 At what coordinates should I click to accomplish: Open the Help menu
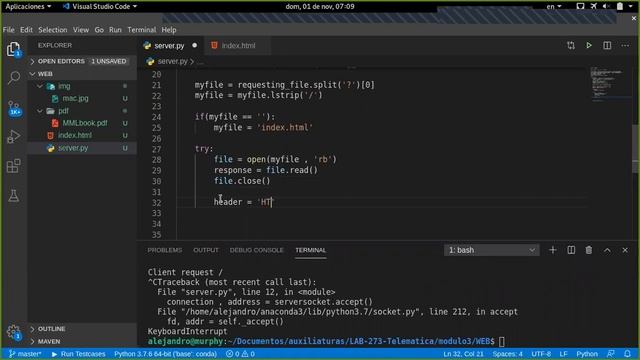click(169, 30)
